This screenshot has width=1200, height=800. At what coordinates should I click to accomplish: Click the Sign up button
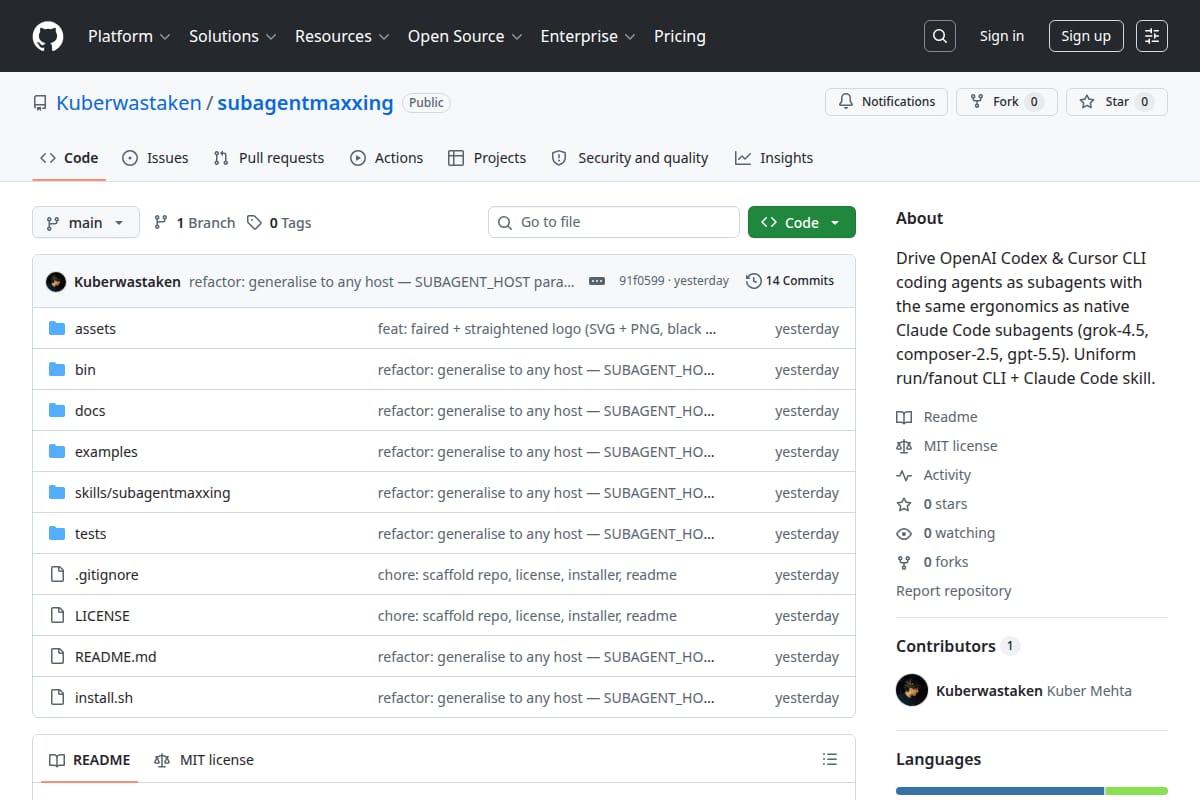[1086, 36]
